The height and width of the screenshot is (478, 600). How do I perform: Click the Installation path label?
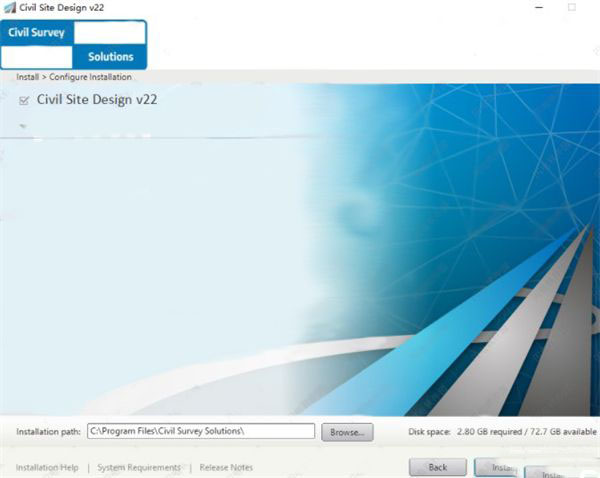tap(47, 432)
